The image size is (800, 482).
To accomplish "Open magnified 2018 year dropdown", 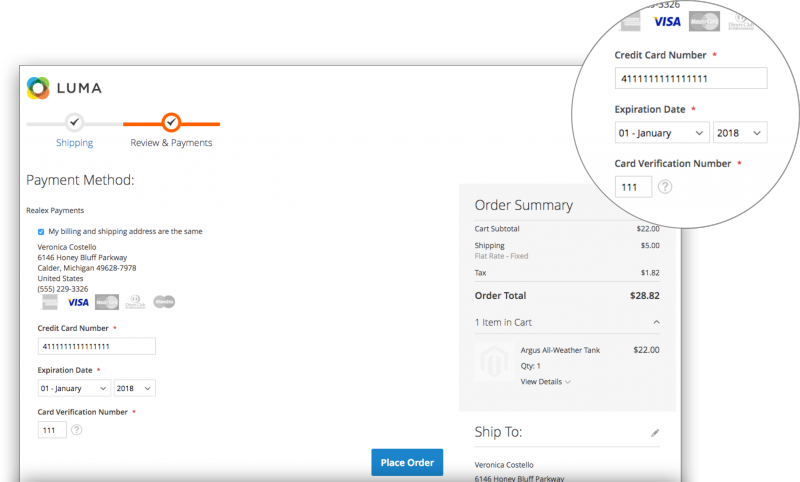I will point(740,133).
